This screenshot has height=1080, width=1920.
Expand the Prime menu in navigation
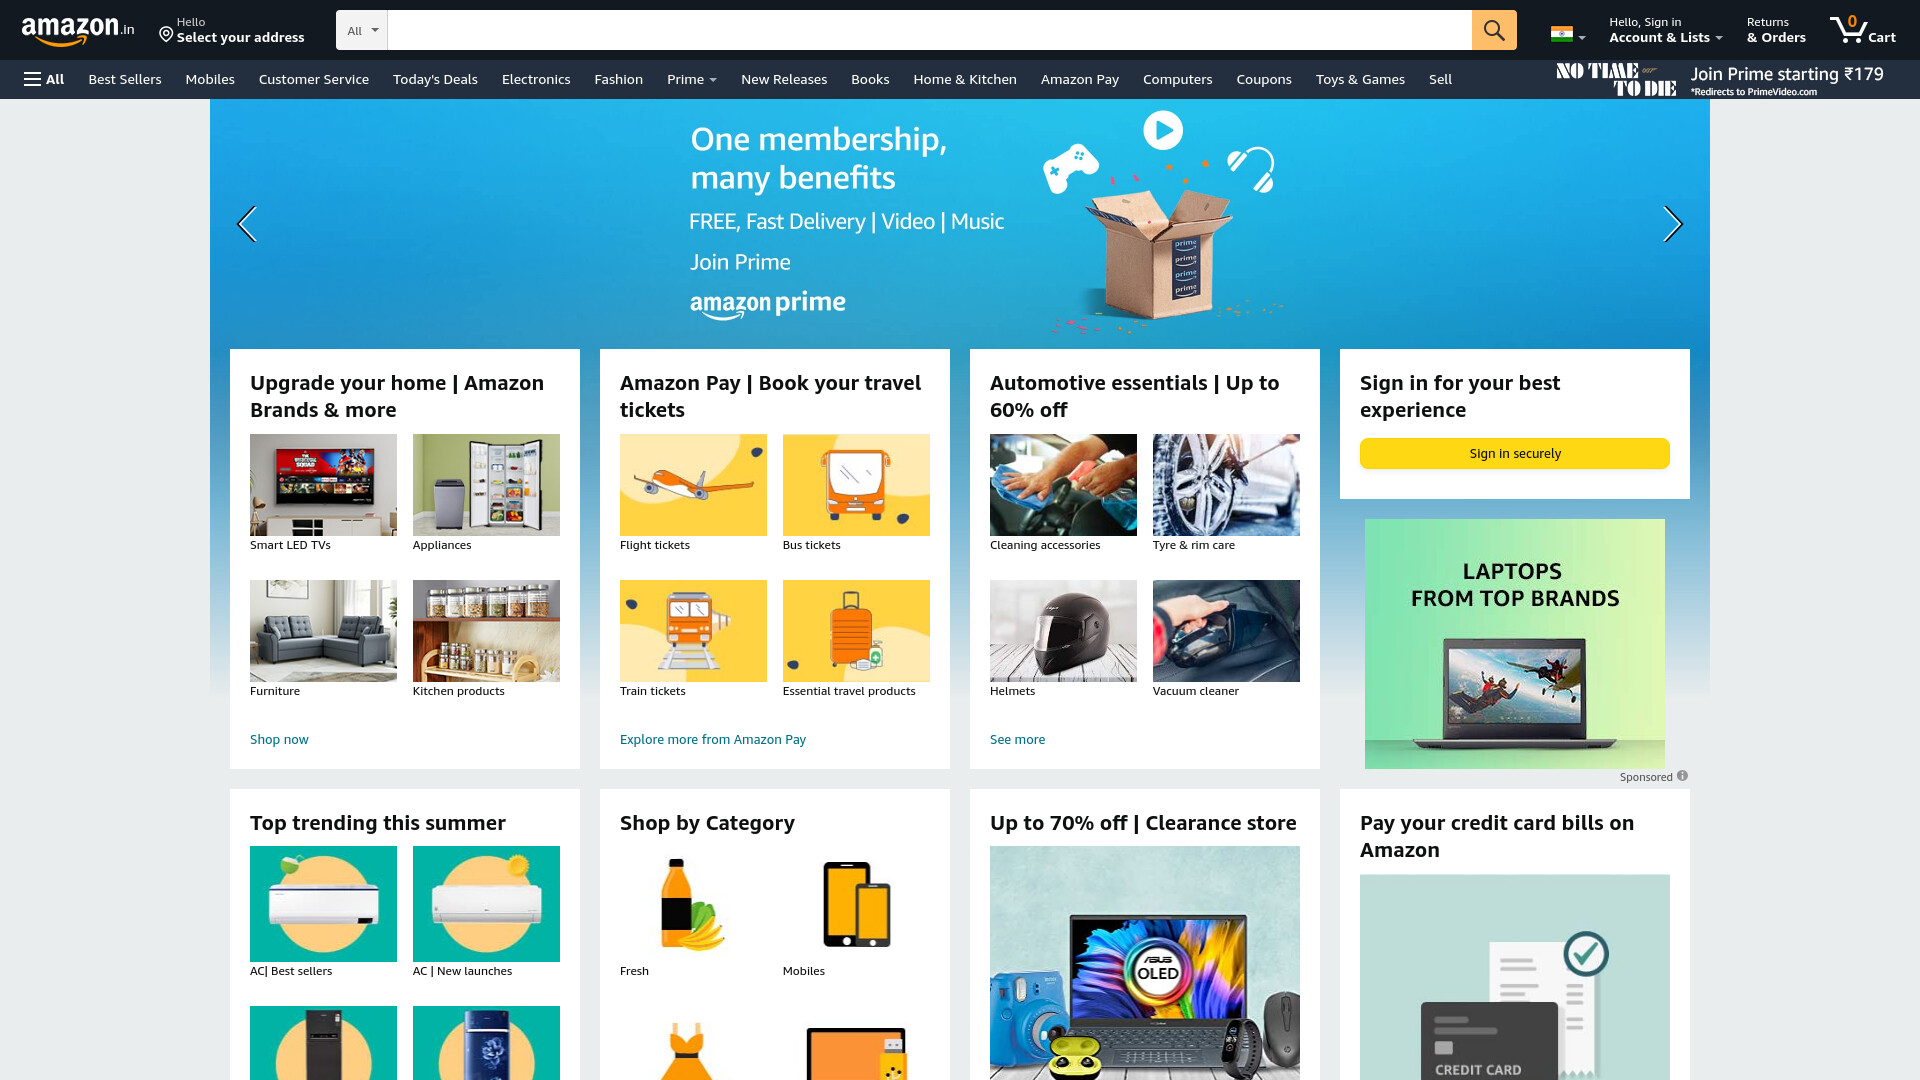pyautogui.click(x=692, y=79)
